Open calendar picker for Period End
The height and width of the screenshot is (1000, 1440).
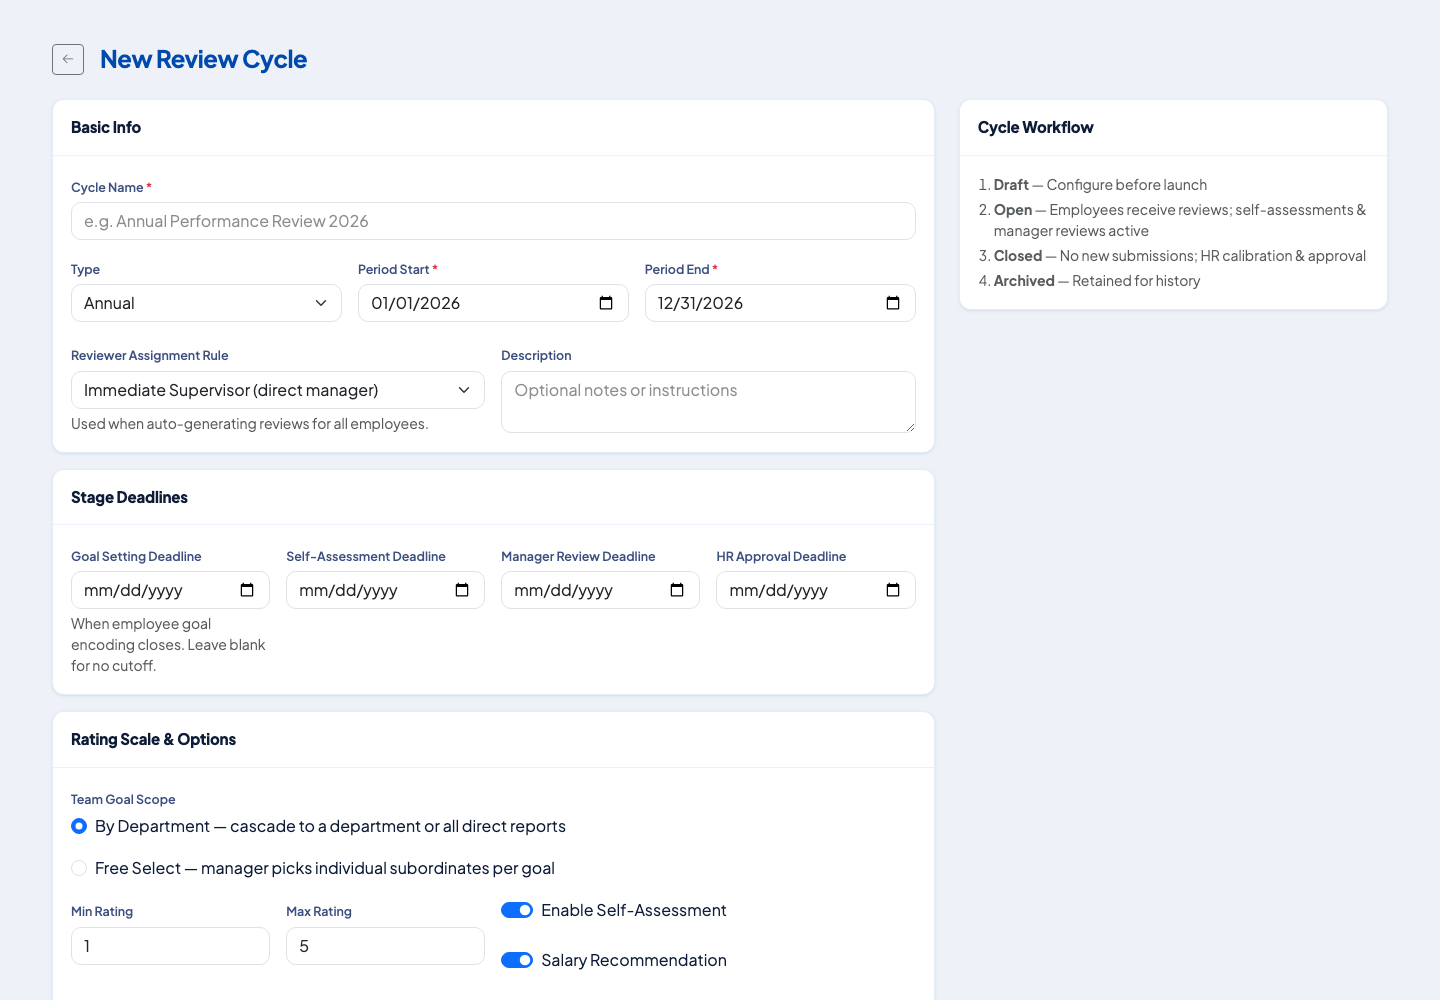click(x=893, y=303)
